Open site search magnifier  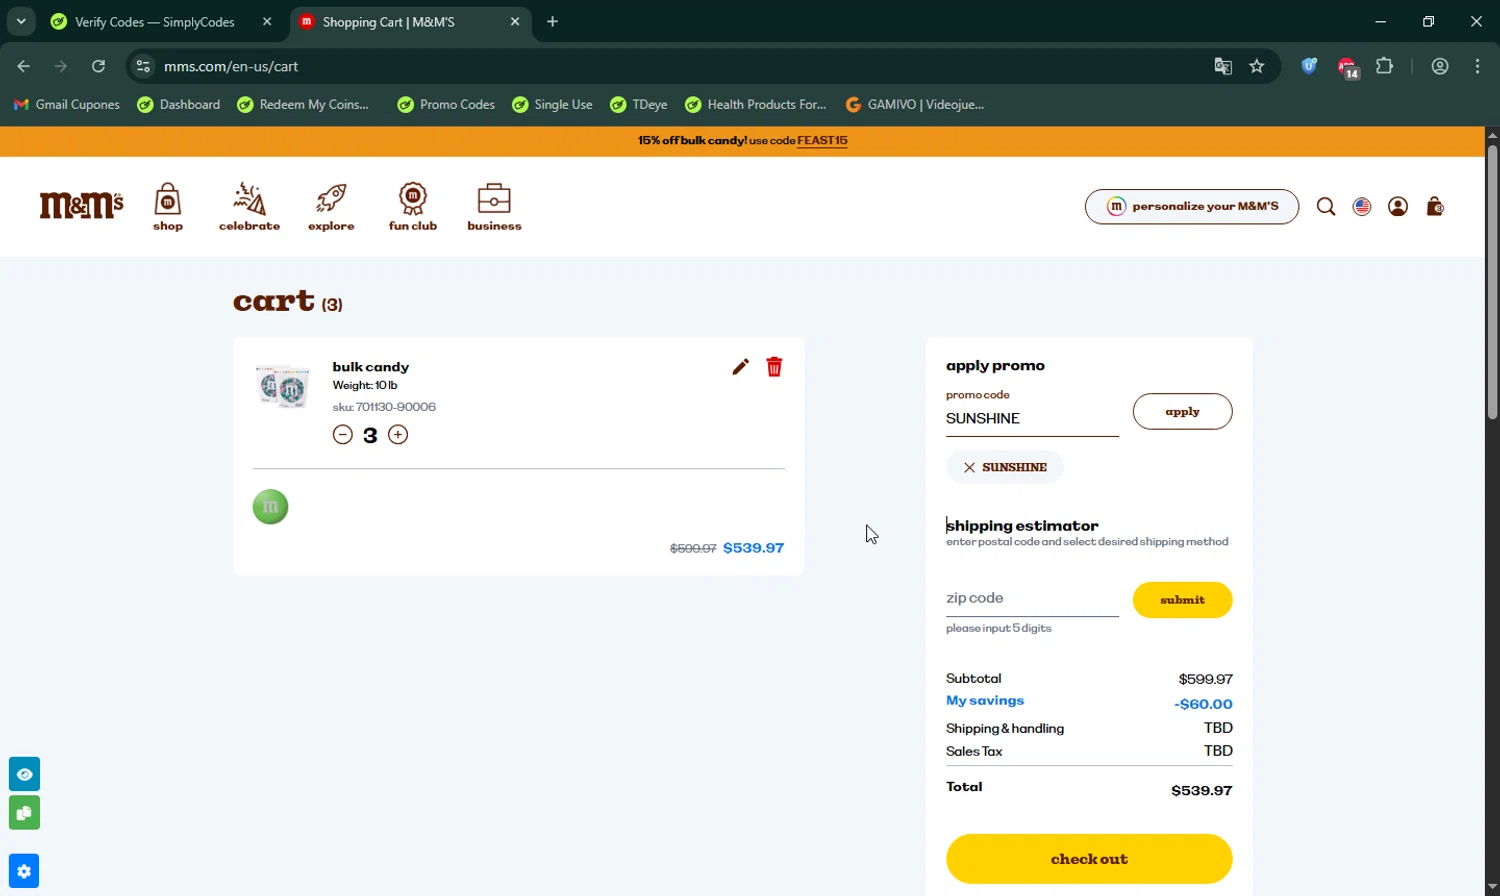pos(1326,207)
